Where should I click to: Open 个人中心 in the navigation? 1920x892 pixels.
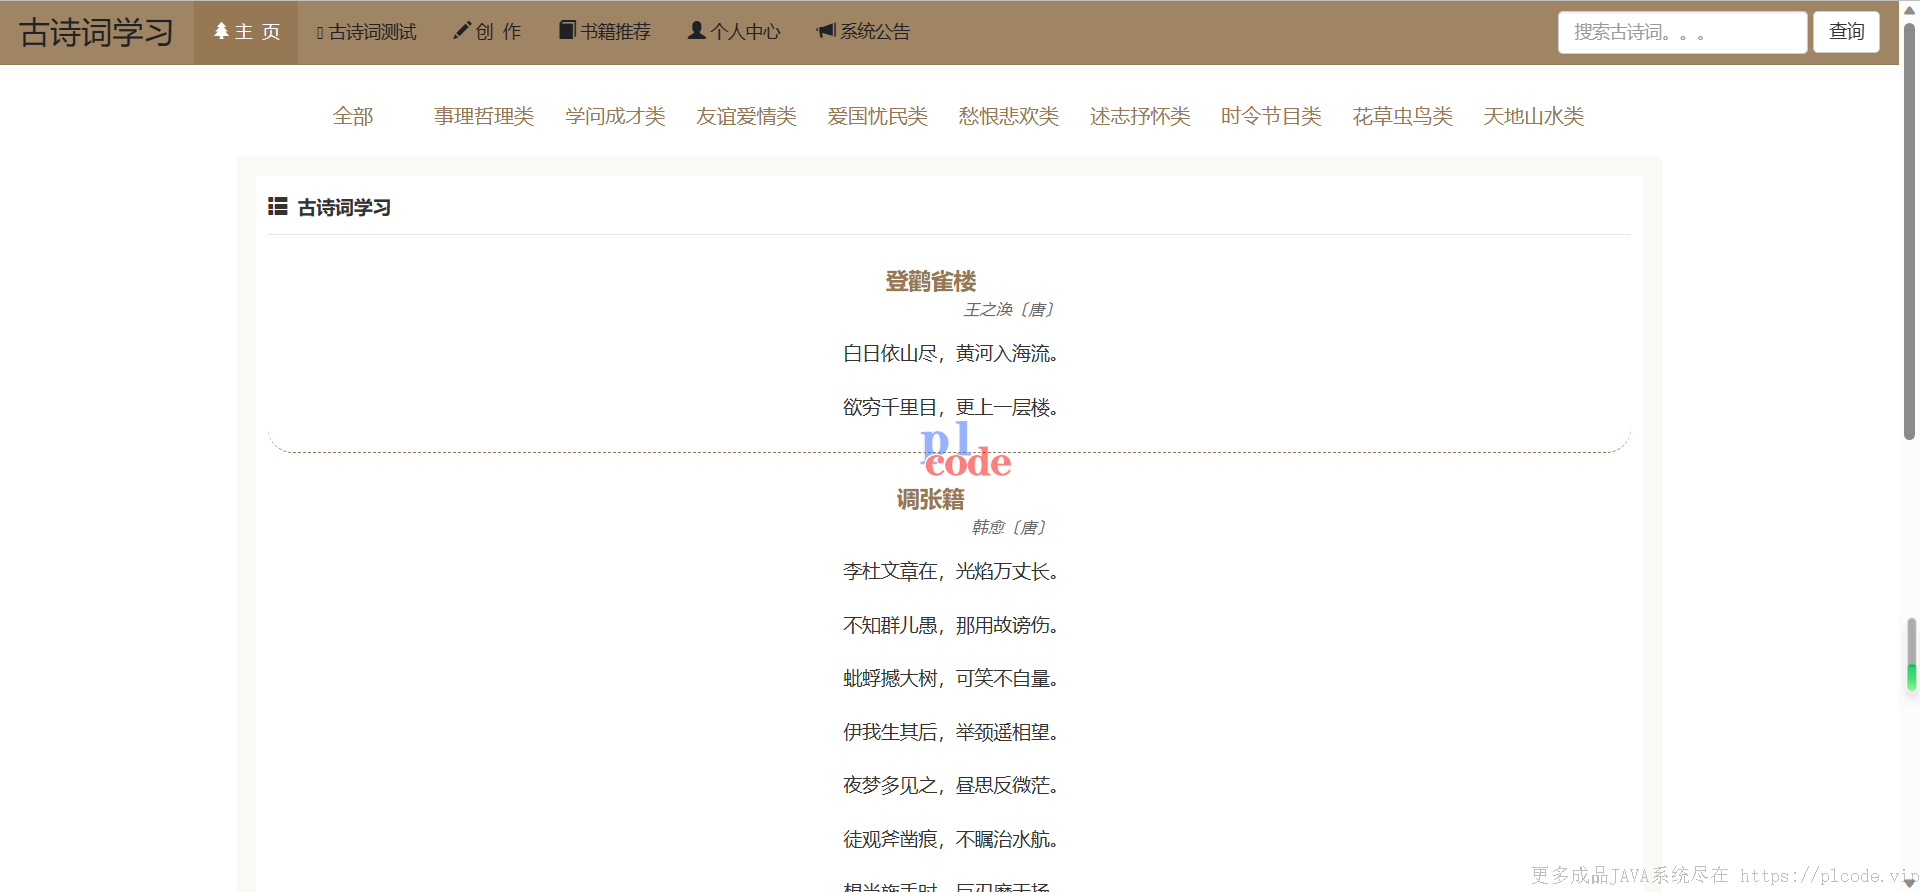pos(745,32)
